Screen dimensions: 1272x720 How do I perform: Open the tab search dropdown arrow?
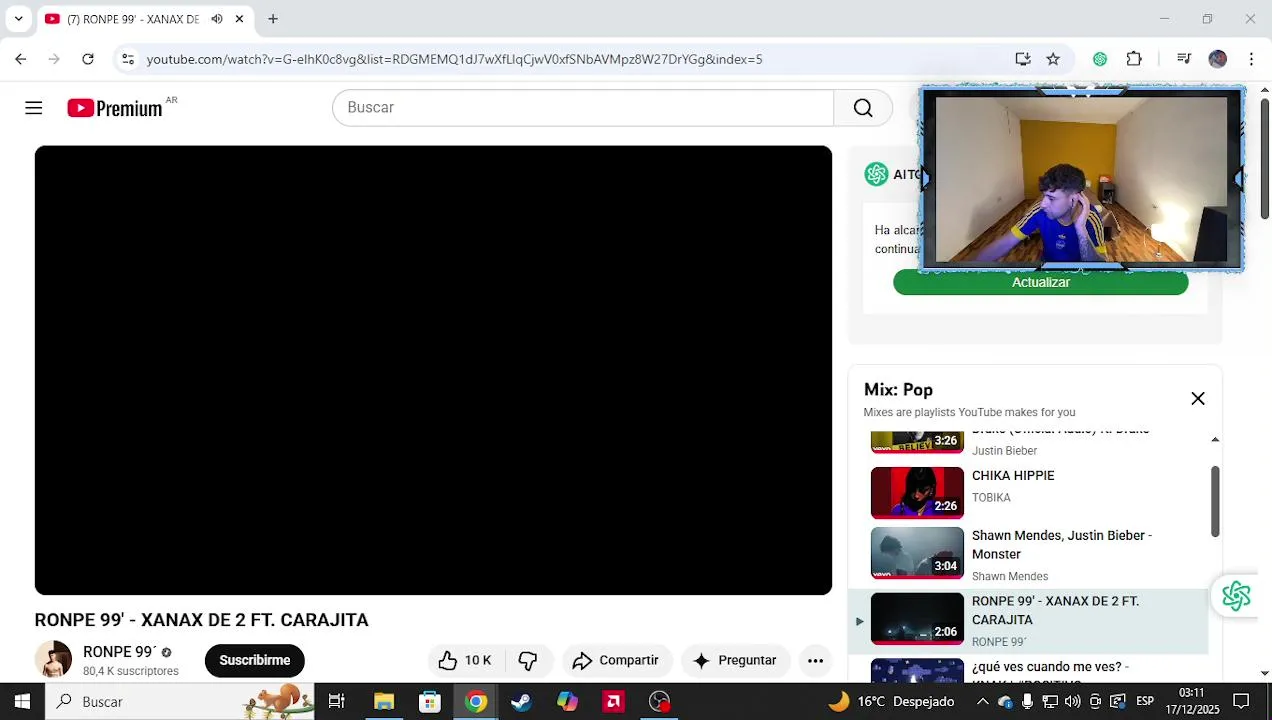(18, 19)
